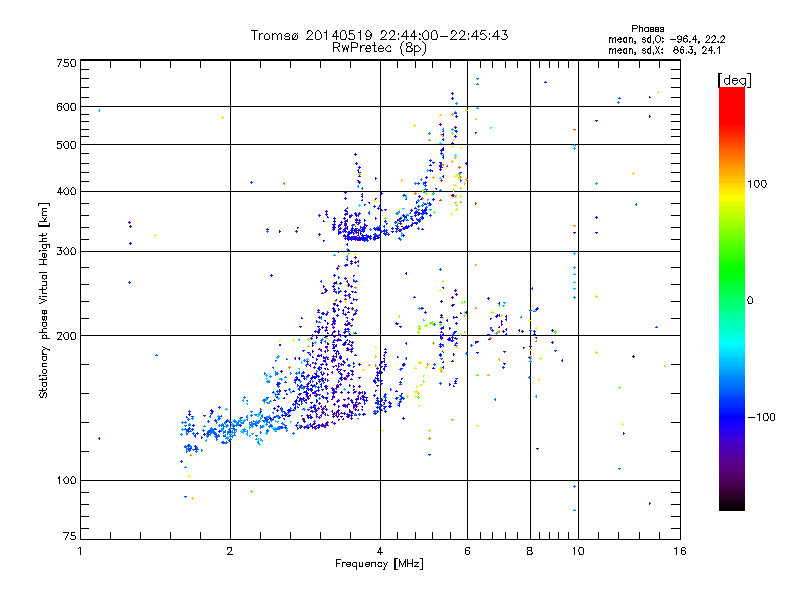Click the colorbar '-100' tick label
The image size is (800, 600).
tap(761, 417)
